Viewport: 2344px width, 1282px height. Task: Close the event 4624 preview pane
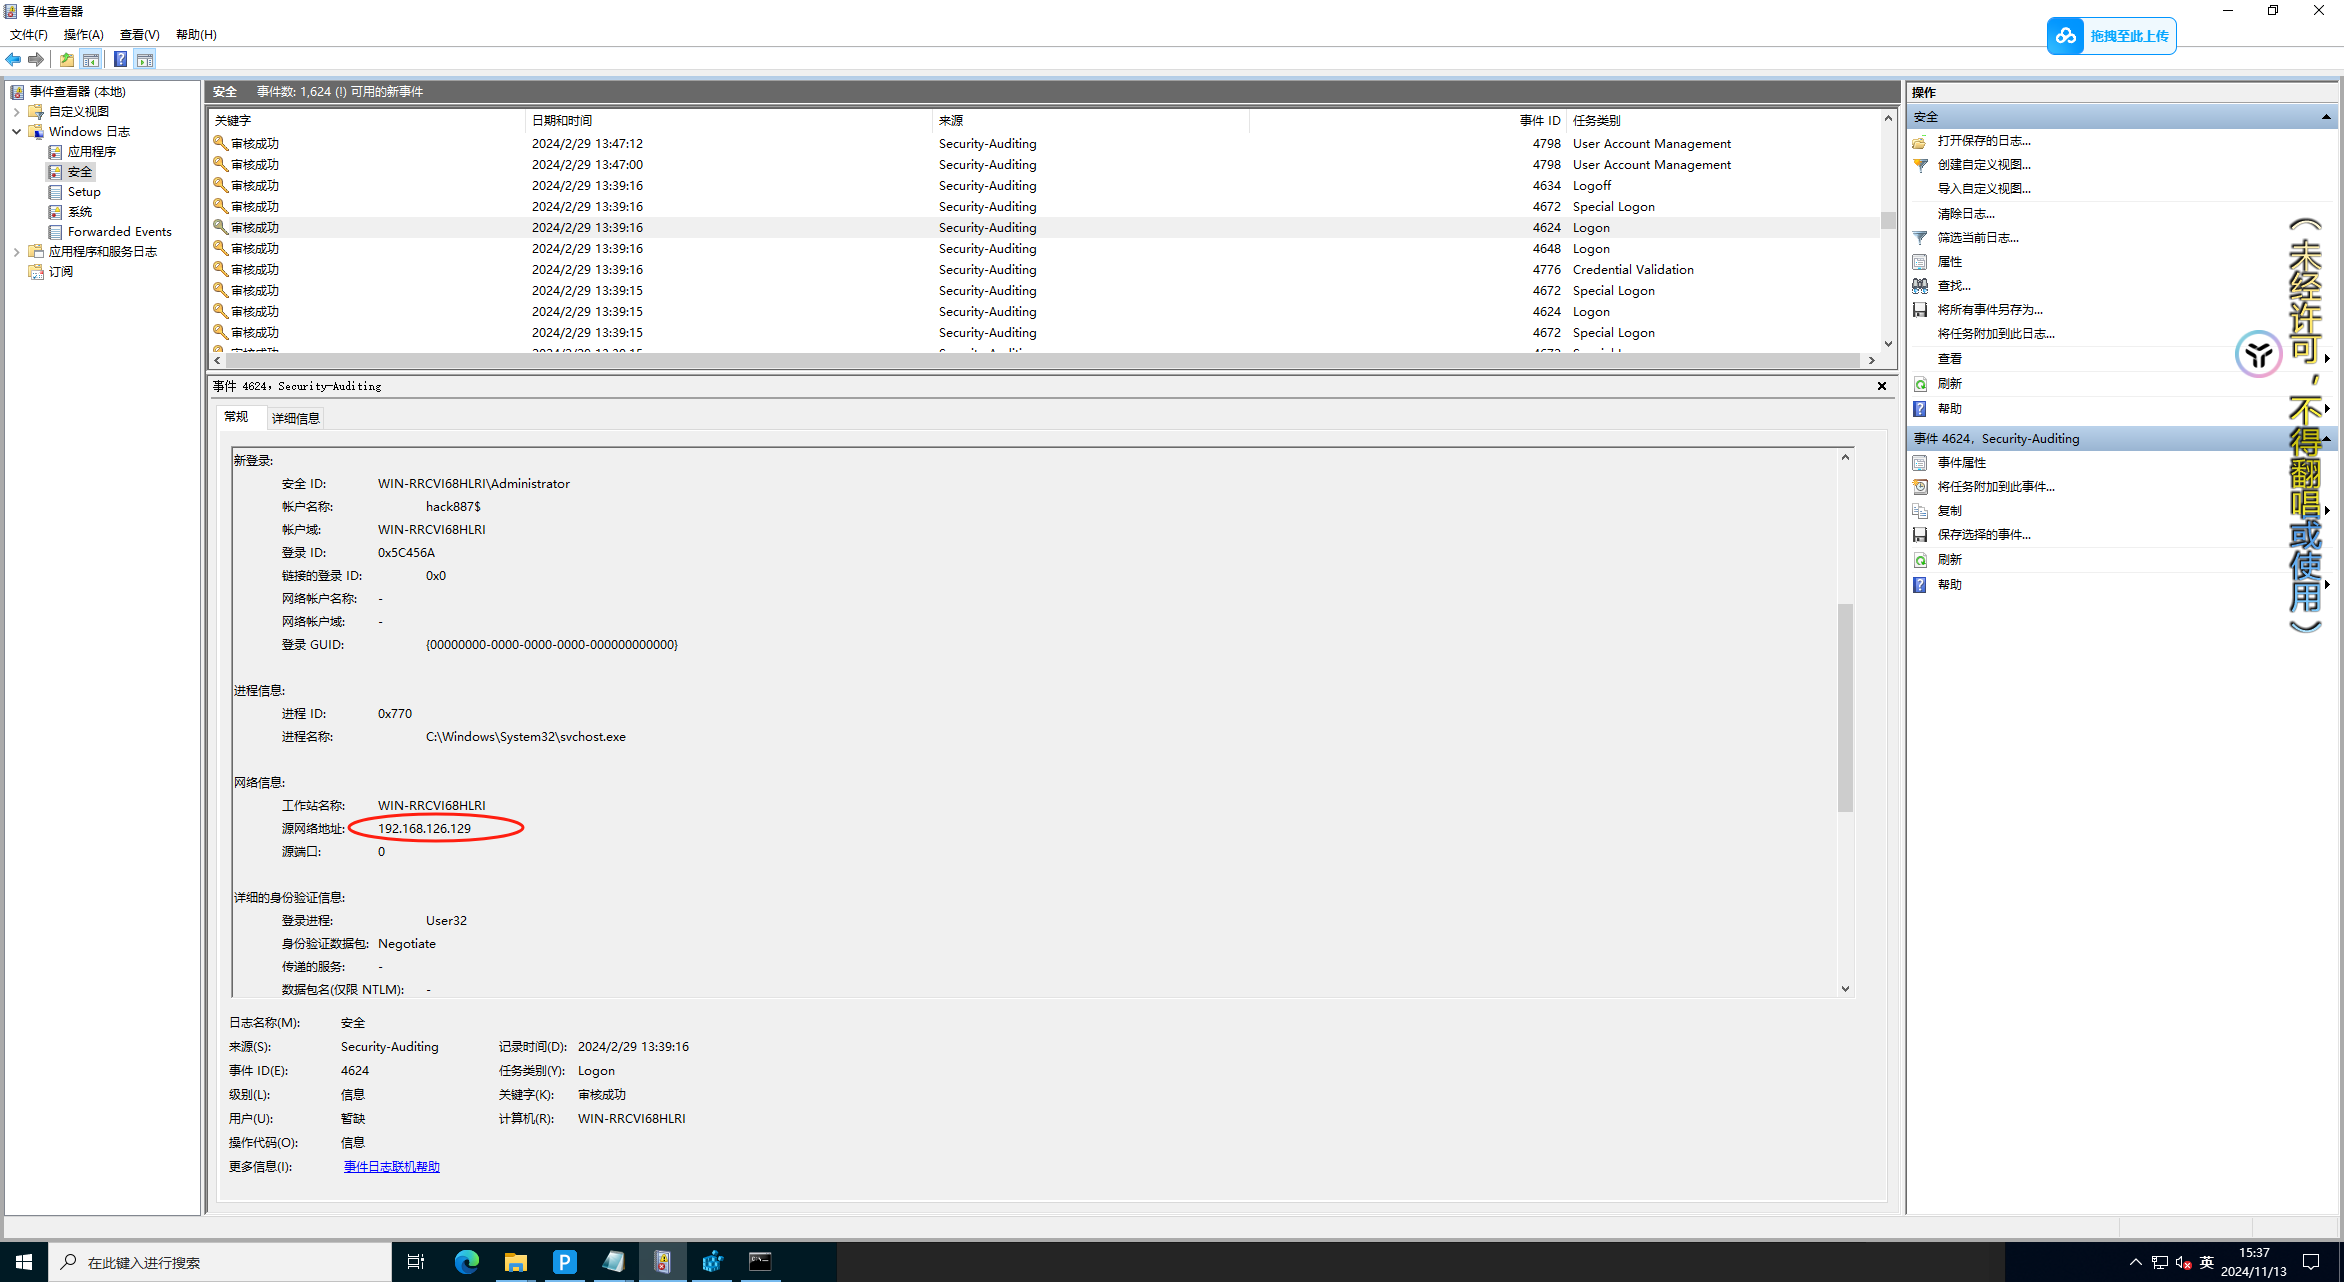point(1882,386)
